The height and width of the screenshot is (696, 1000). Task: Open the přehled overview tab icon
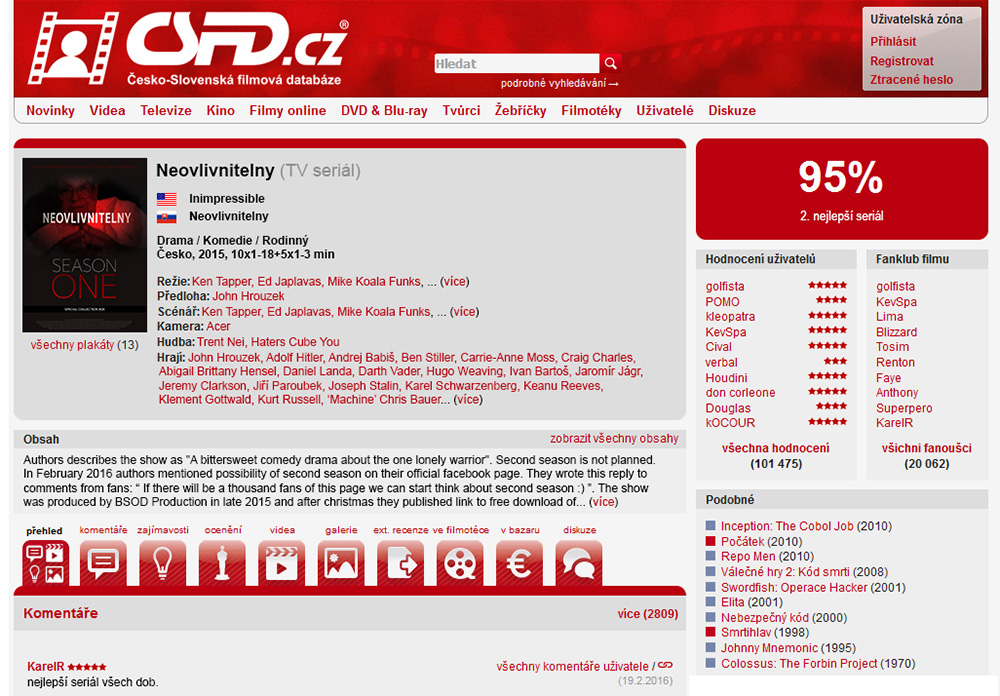click(x=45, y=563)
